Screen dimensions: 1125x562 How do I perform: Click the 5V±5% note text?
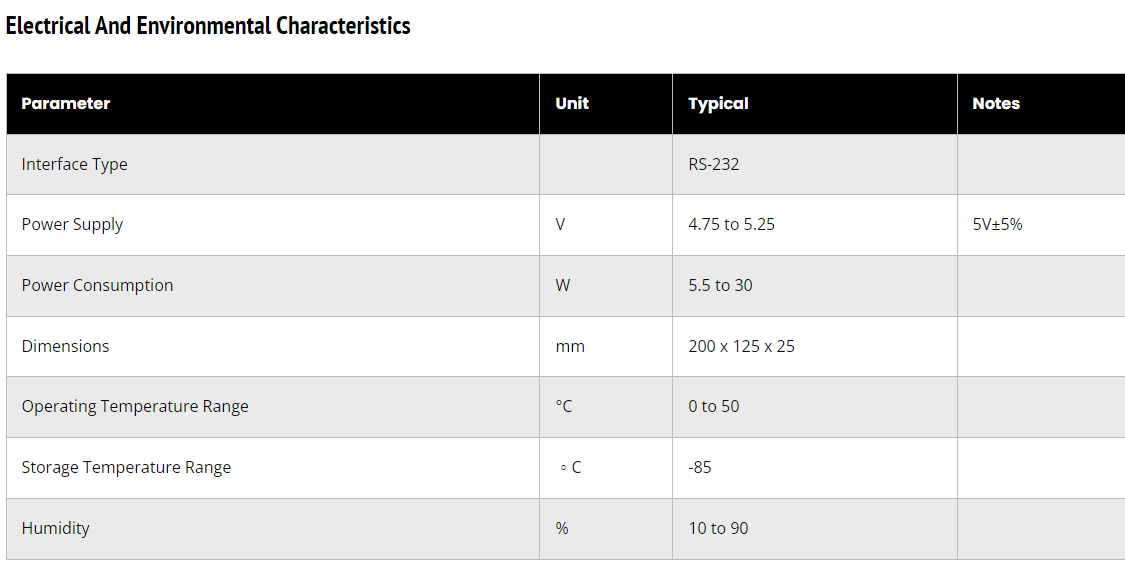coord(997,224)
